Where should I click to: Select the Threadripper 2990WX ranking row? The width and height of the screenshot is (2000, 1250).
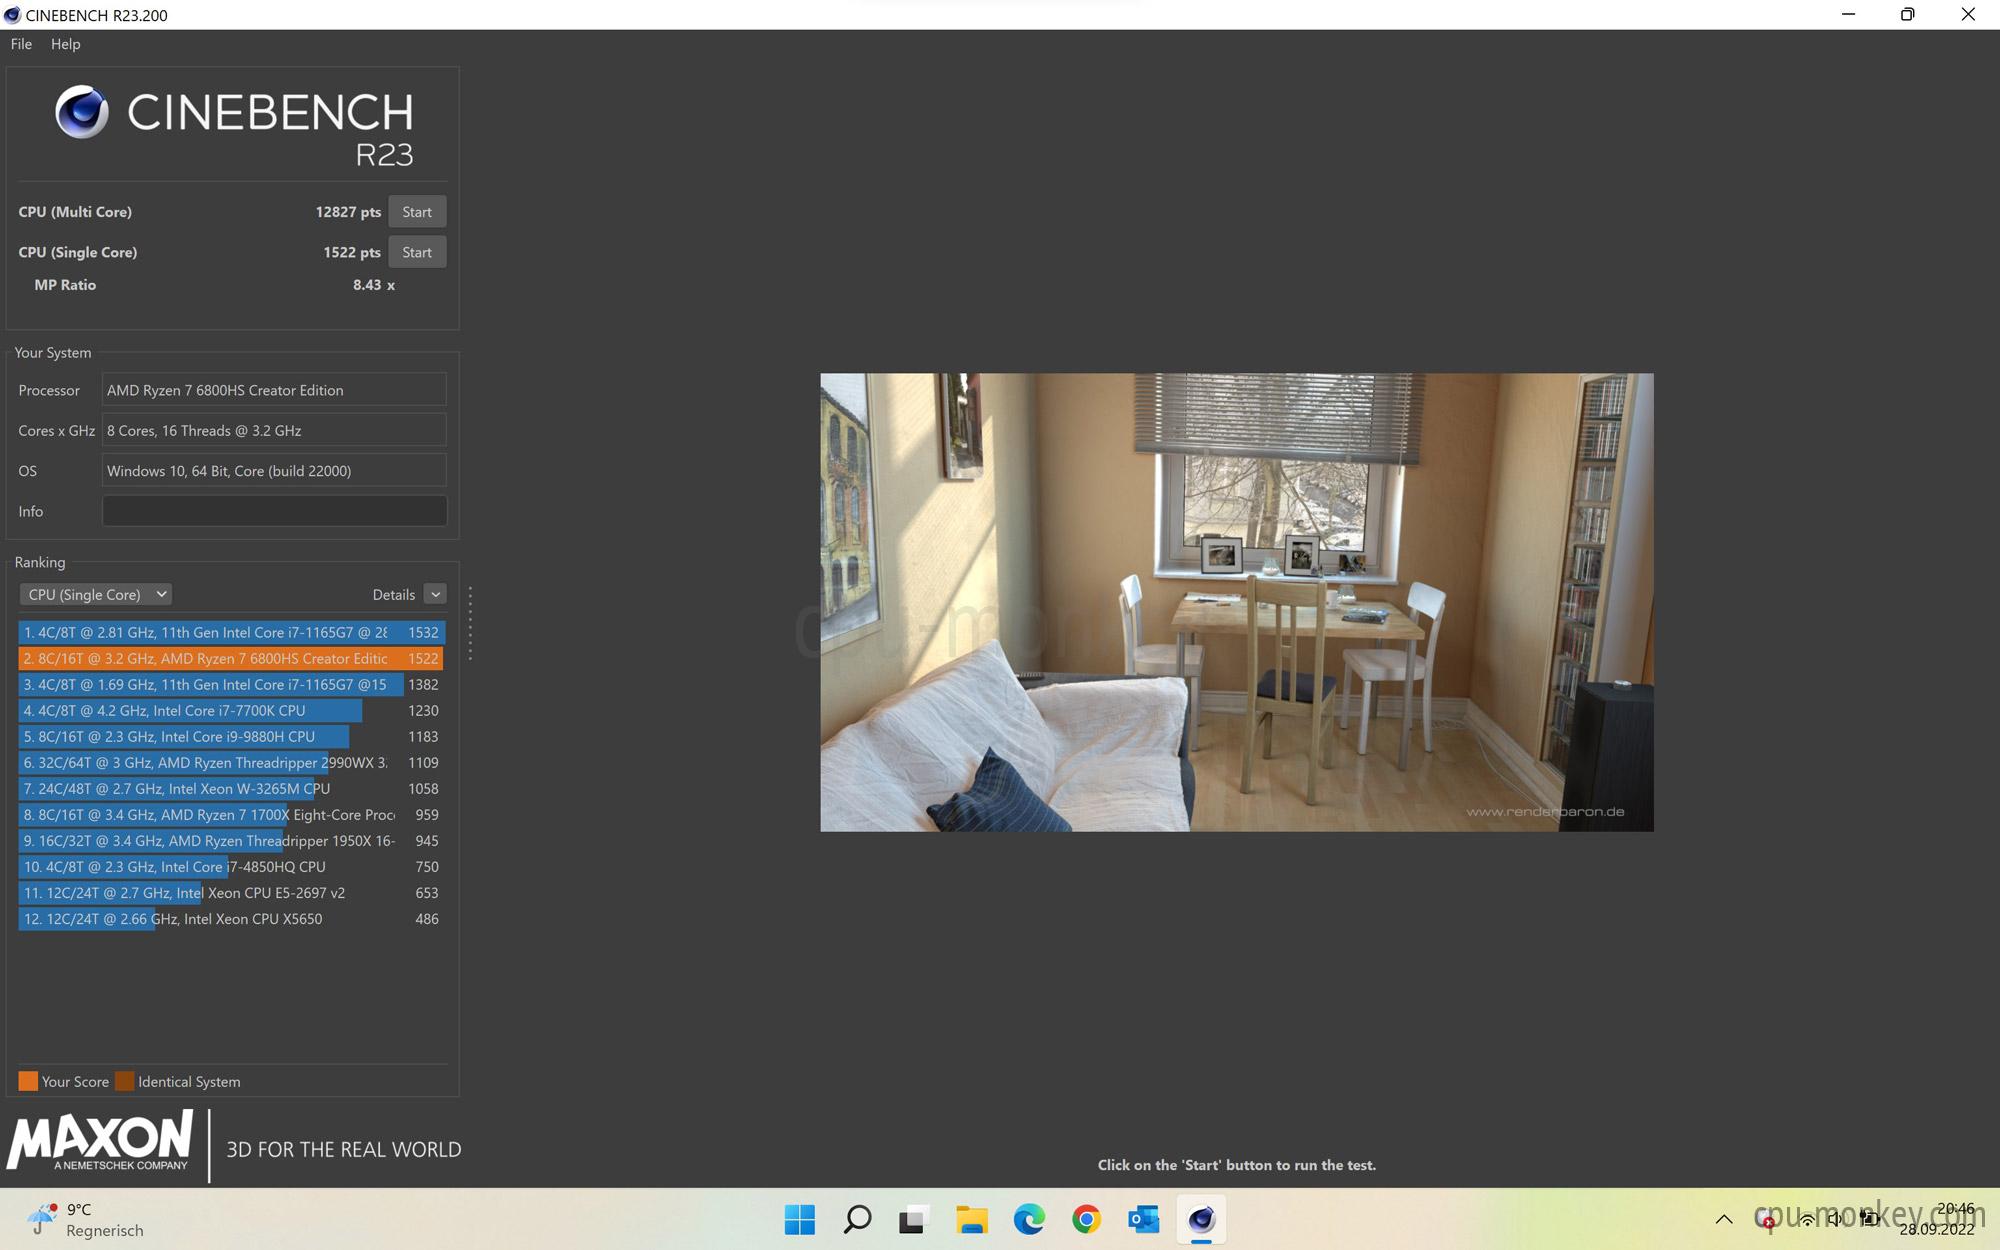point(231,762)
